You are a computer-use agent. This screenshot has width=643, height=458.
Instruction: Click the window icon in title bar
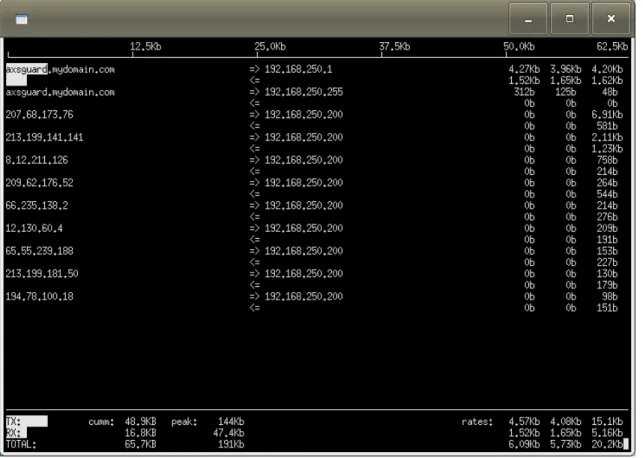coord(22,19)
